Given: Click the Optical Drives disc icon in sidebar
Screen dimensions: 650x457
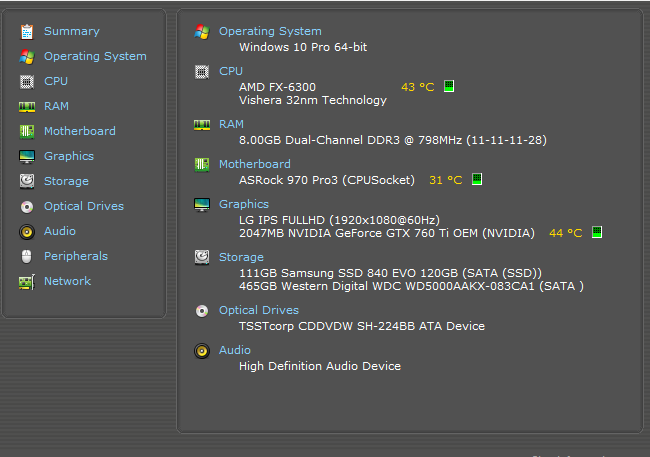Looking at the screenshot, I should tap(27, 207).
